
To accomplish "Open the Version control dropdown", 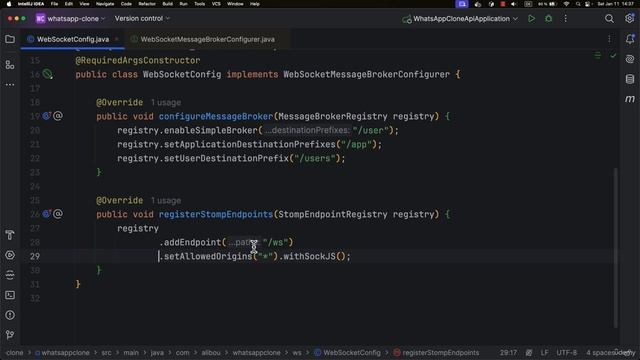I will 142,19.
